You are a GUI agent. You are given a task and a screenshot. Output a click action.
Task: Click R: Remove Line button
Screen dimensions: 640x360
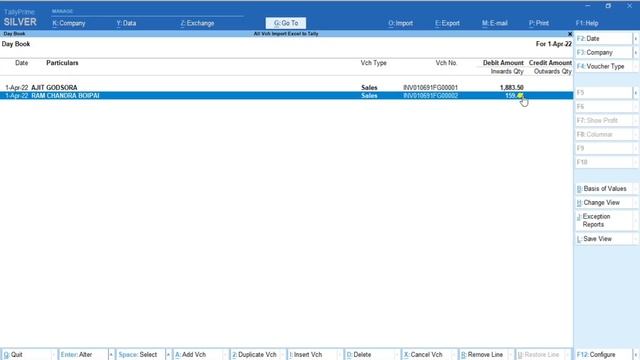[484, 355]
